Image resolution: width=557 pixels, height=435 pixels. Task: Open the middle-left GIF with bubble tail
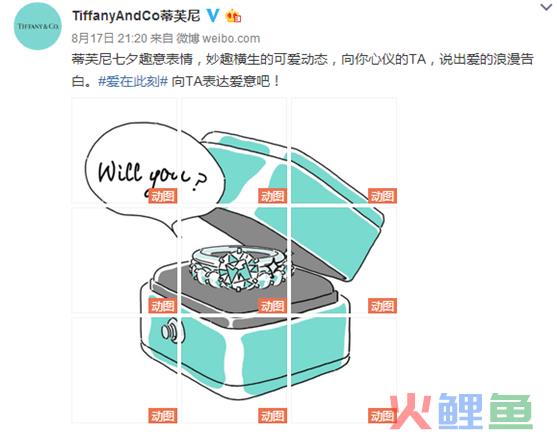(x=124, y=261)
